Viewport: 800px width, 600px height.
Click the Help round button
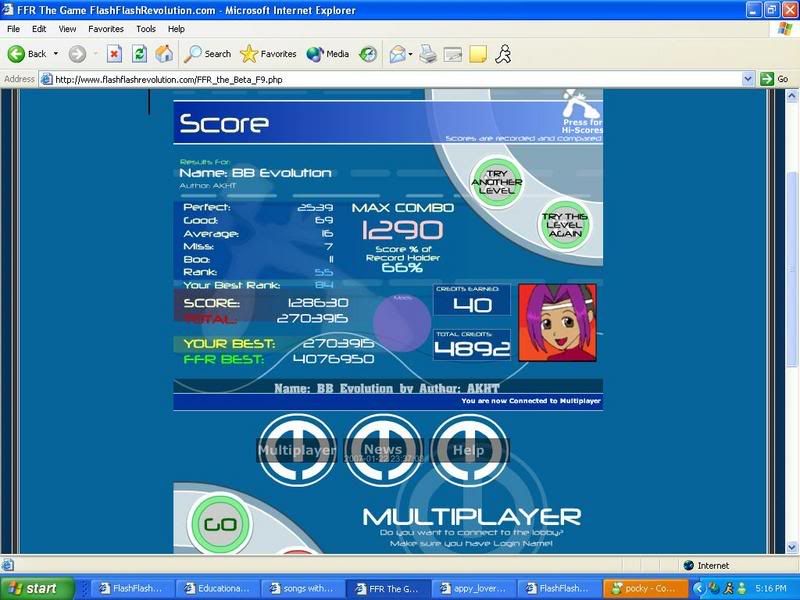coord(469,449)
